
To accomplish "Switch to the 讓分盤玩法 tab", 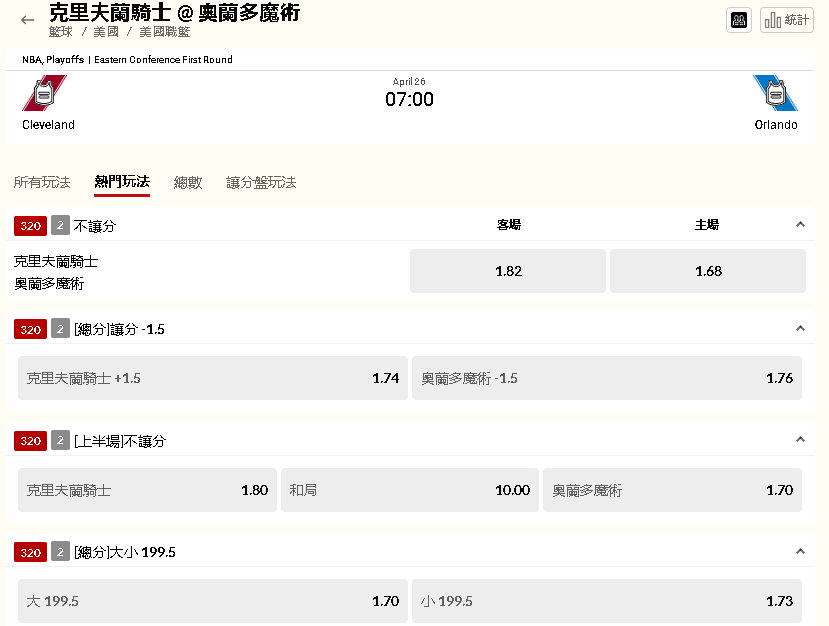I will [x=261, y=182].
